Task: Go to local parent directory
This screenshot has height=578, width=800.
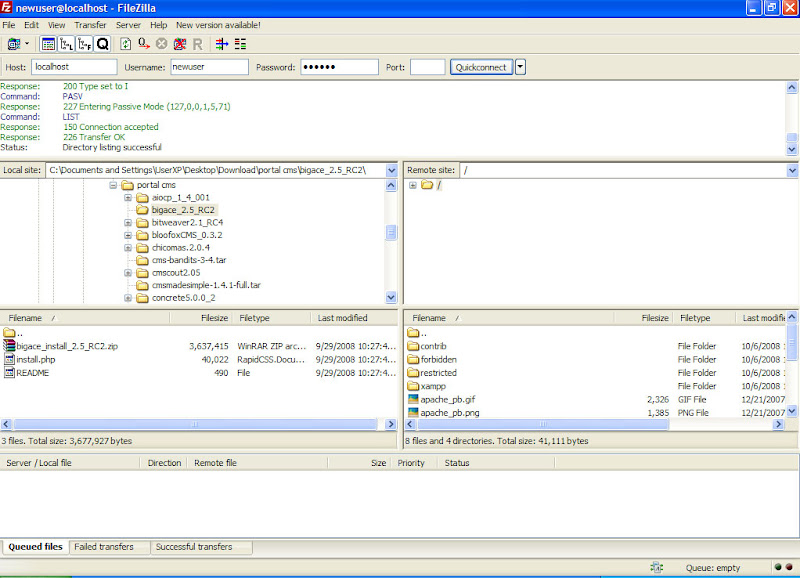Action: coord(13,333)
